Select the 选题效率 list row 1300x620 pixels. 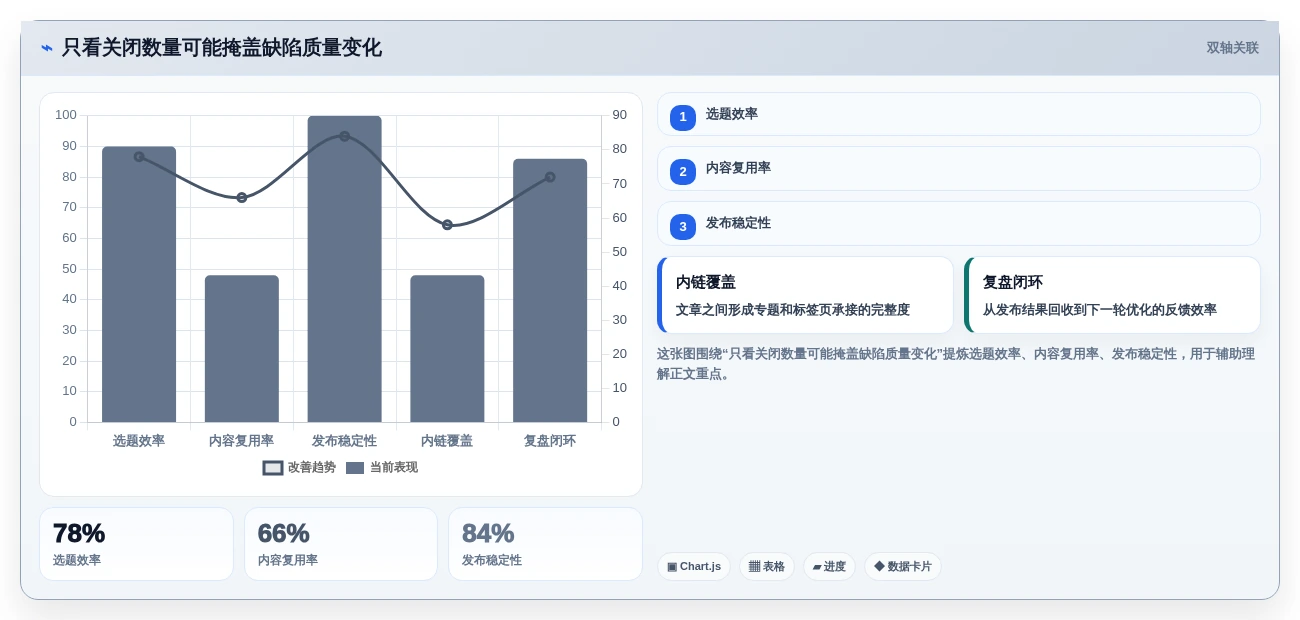tap(958, 114)
